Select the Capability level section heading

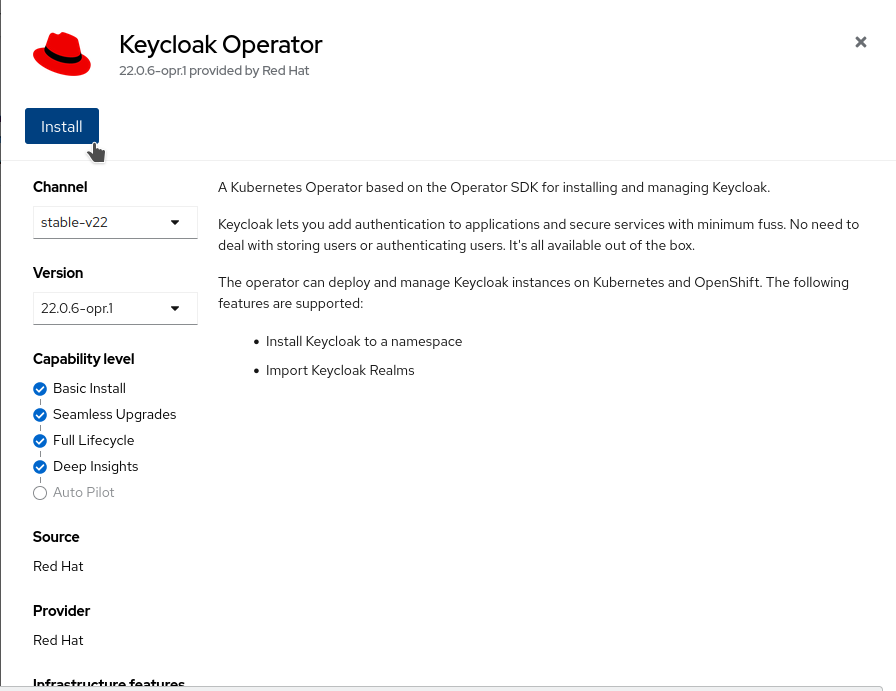(x=84, y=359)
